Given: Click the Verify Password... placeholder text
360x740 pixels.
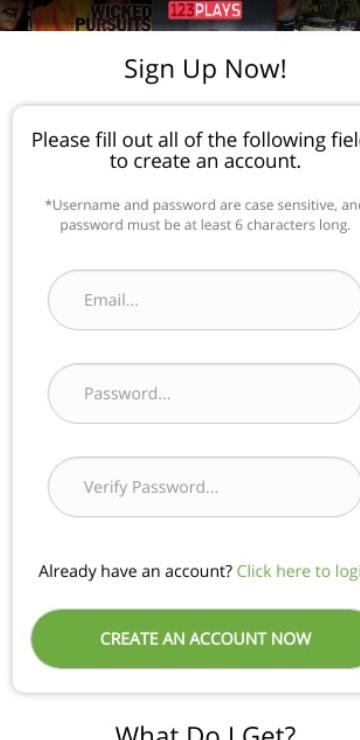Looking at the screenshot, I should (x=151, y=488).
